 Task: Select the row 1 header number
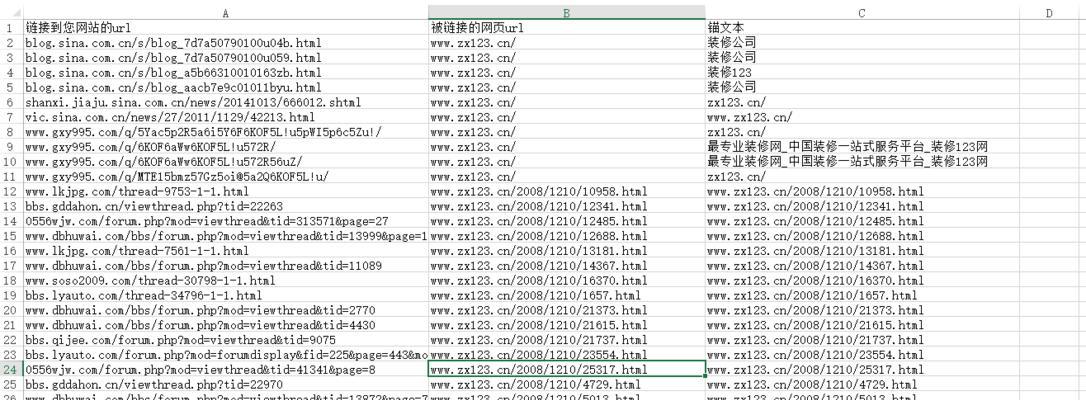(x=10, y=28)
